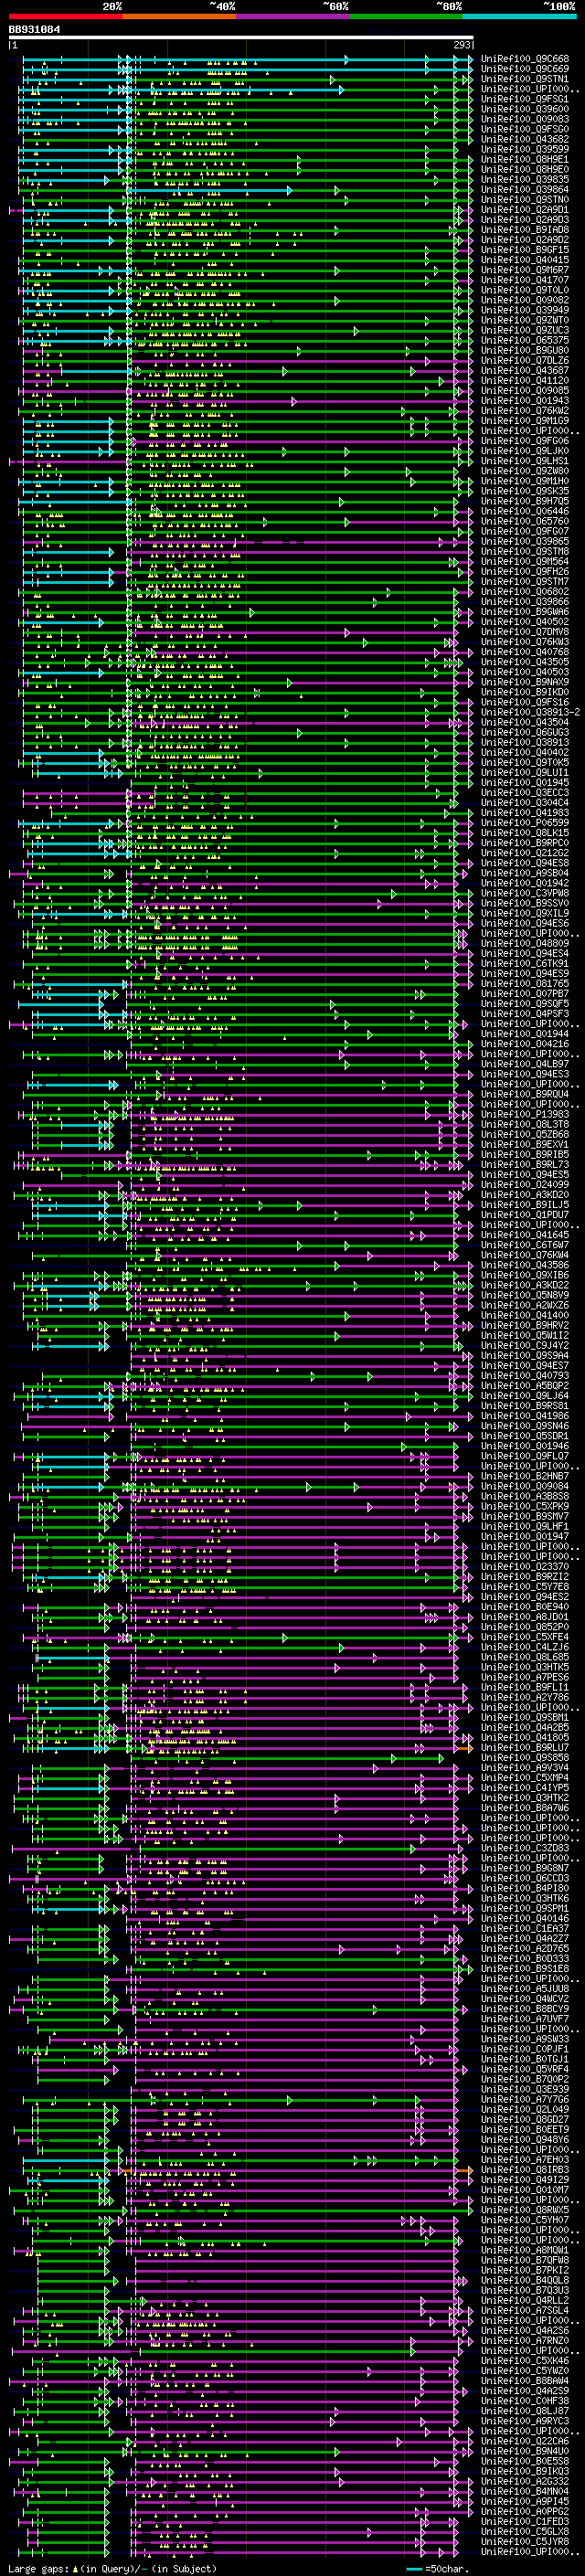View the UniRef100_P06599 alignment label
The height and width of the screenshot is (2576, 585).
[x=525, y=822]
